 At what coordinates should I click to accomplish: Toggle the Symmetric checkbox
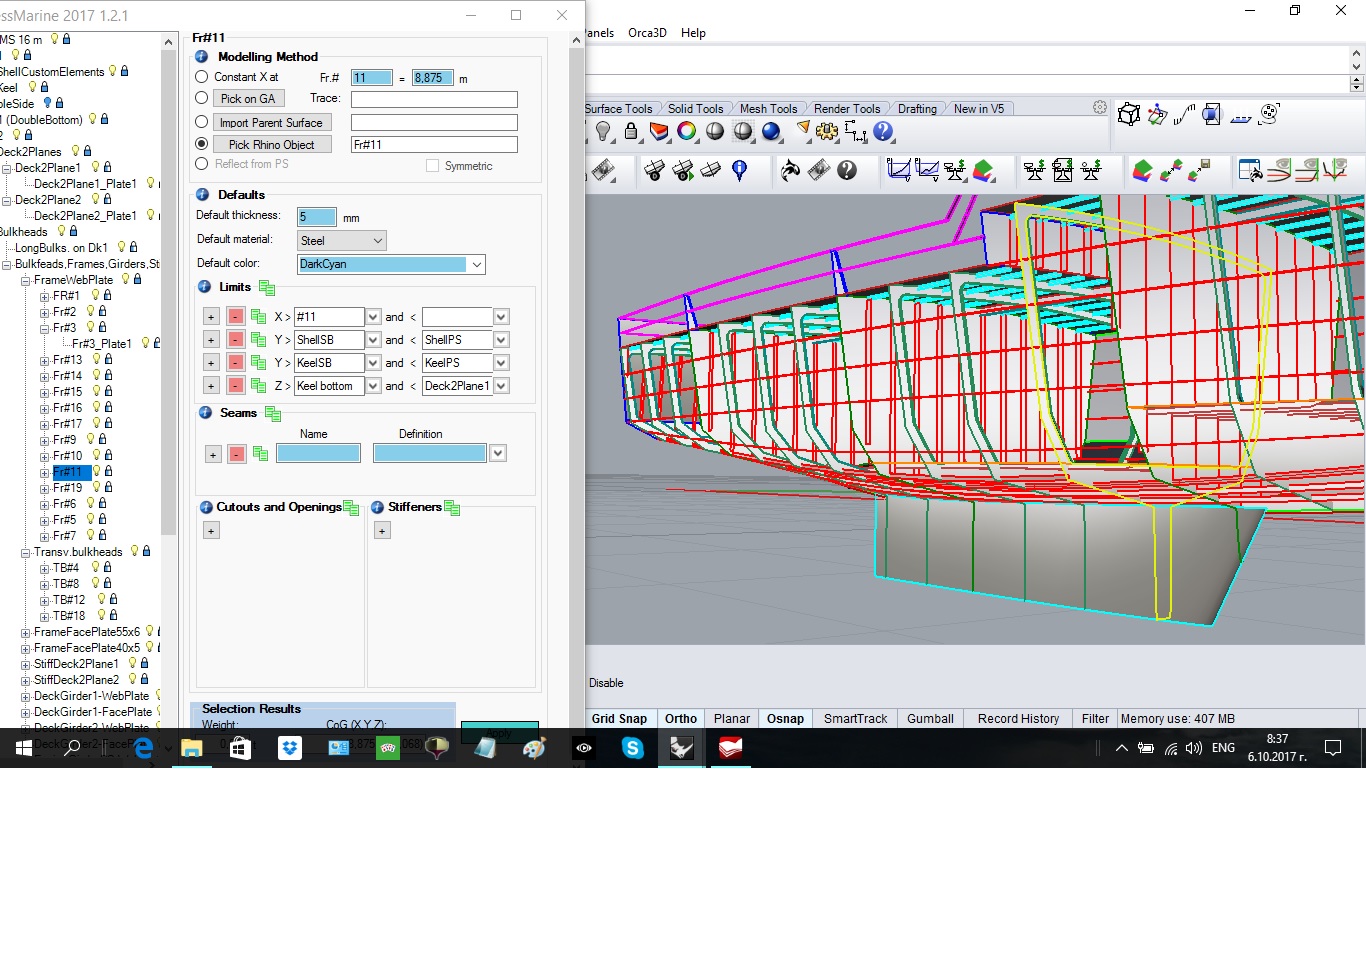pos(433,166)
